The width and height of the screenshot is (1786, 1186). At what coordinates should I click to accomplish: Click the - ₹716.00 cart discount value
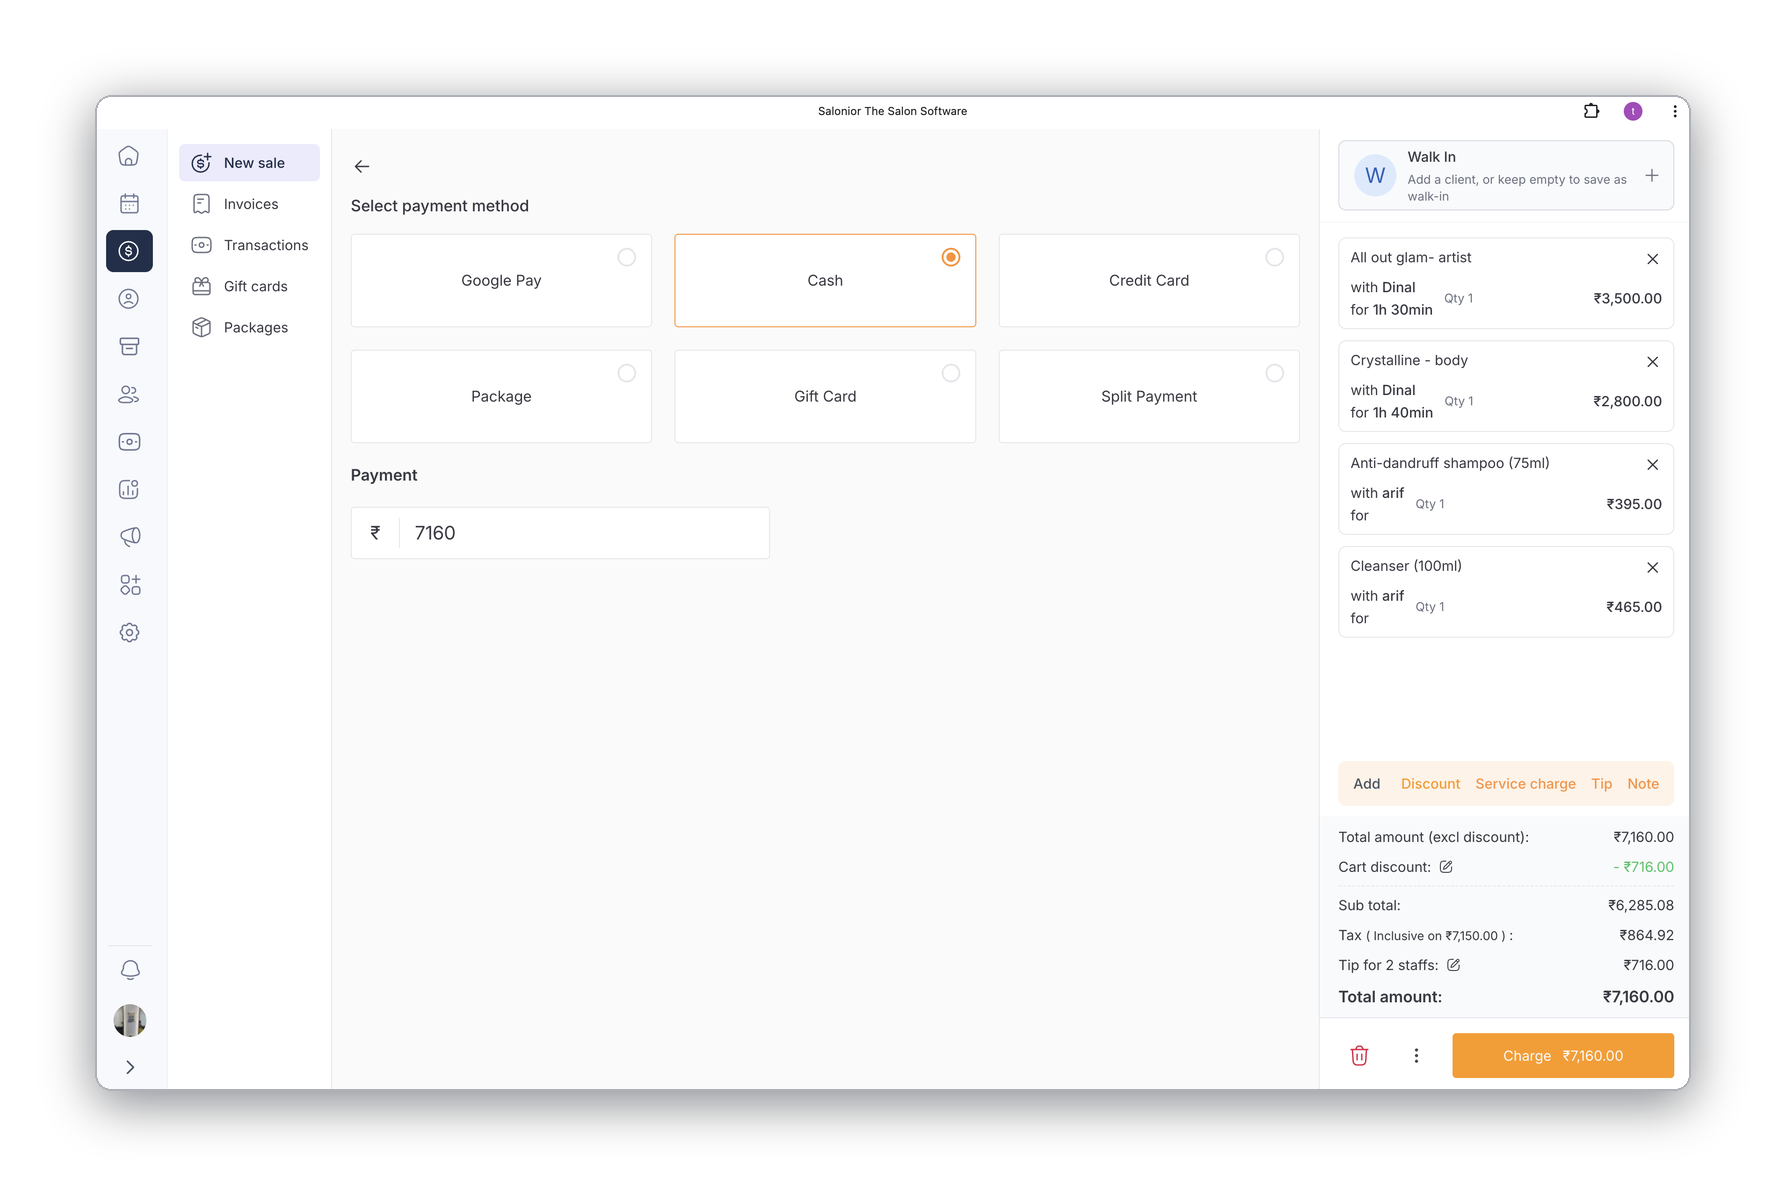coord(1643,867)
